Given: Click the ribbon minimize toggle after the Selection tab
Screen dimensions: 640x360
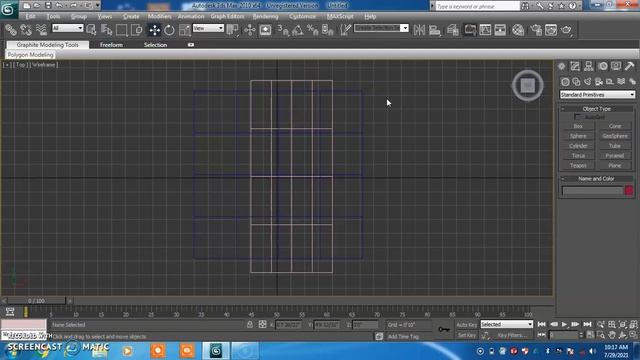Looking at the screenshot, I should [191, 45].
